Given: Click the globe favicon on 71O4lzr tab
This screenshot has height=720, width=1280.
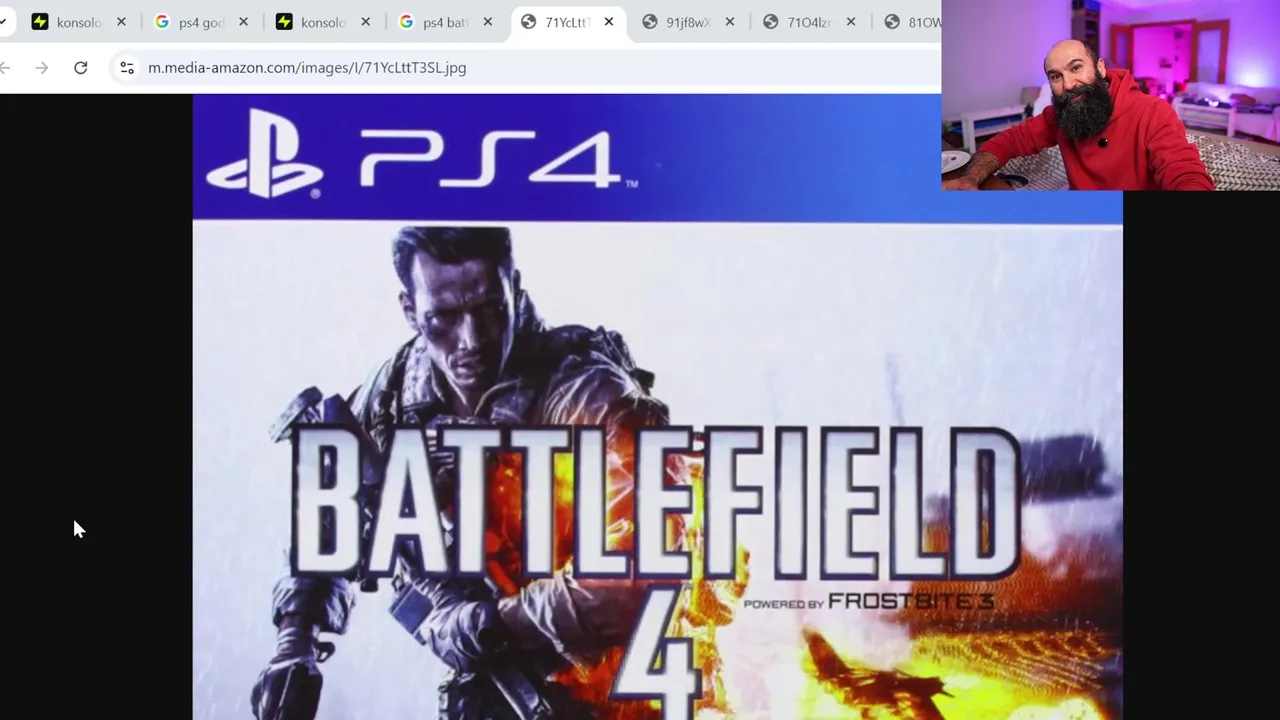Looking at the screenshot, I should click(771, 22).
